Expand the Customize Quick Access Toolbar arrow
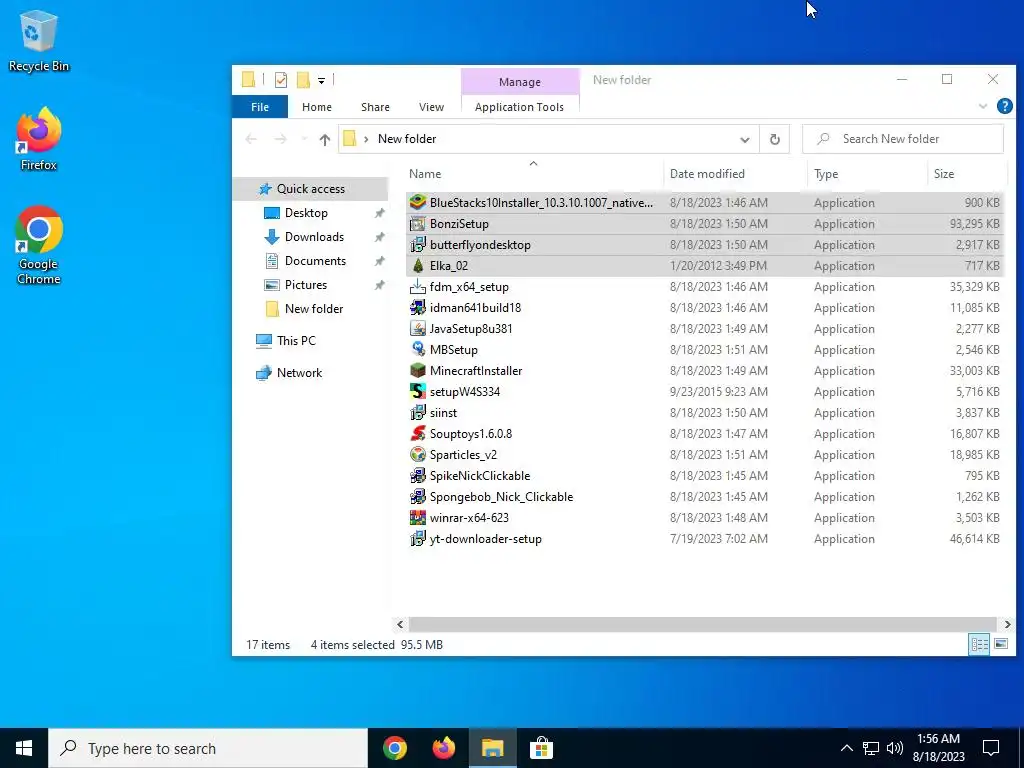The width and height of the screenshot is (1024, 768). point(321,80)
